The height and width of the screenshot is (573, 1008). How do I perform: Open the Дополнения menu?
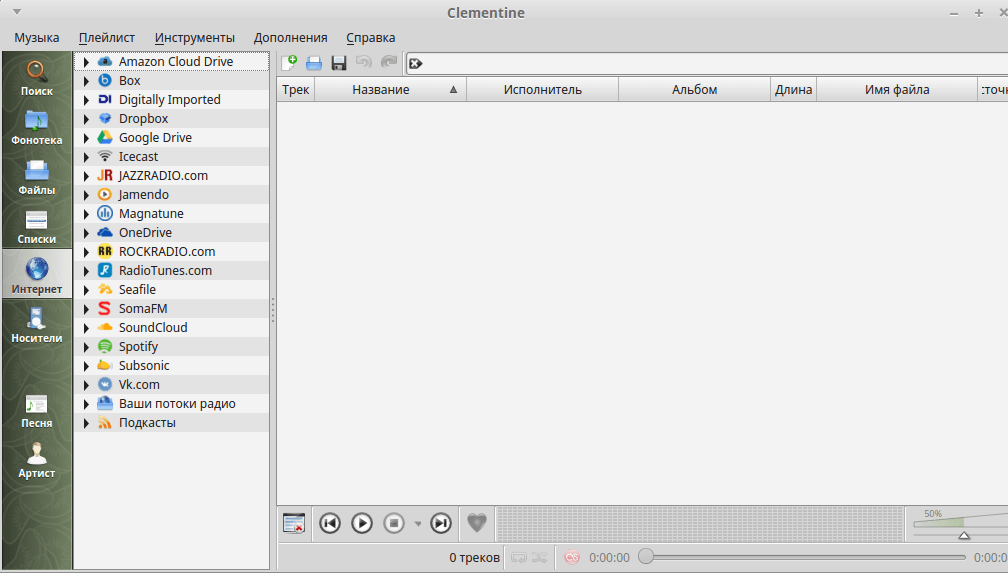pos(291,37)
